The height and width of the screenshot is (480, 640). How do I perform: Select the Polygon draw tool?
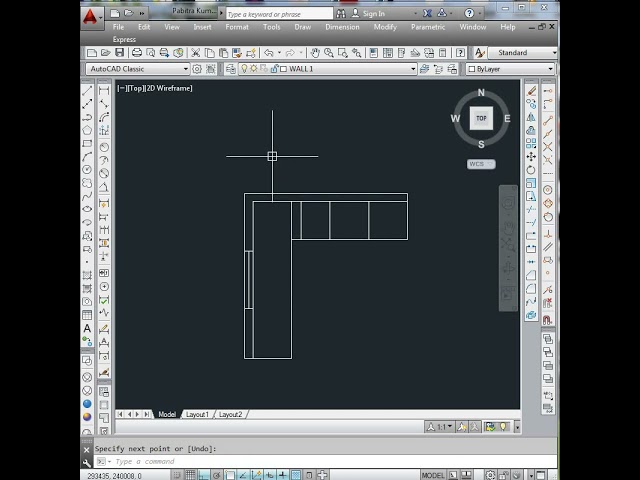[x=87, y=131]
